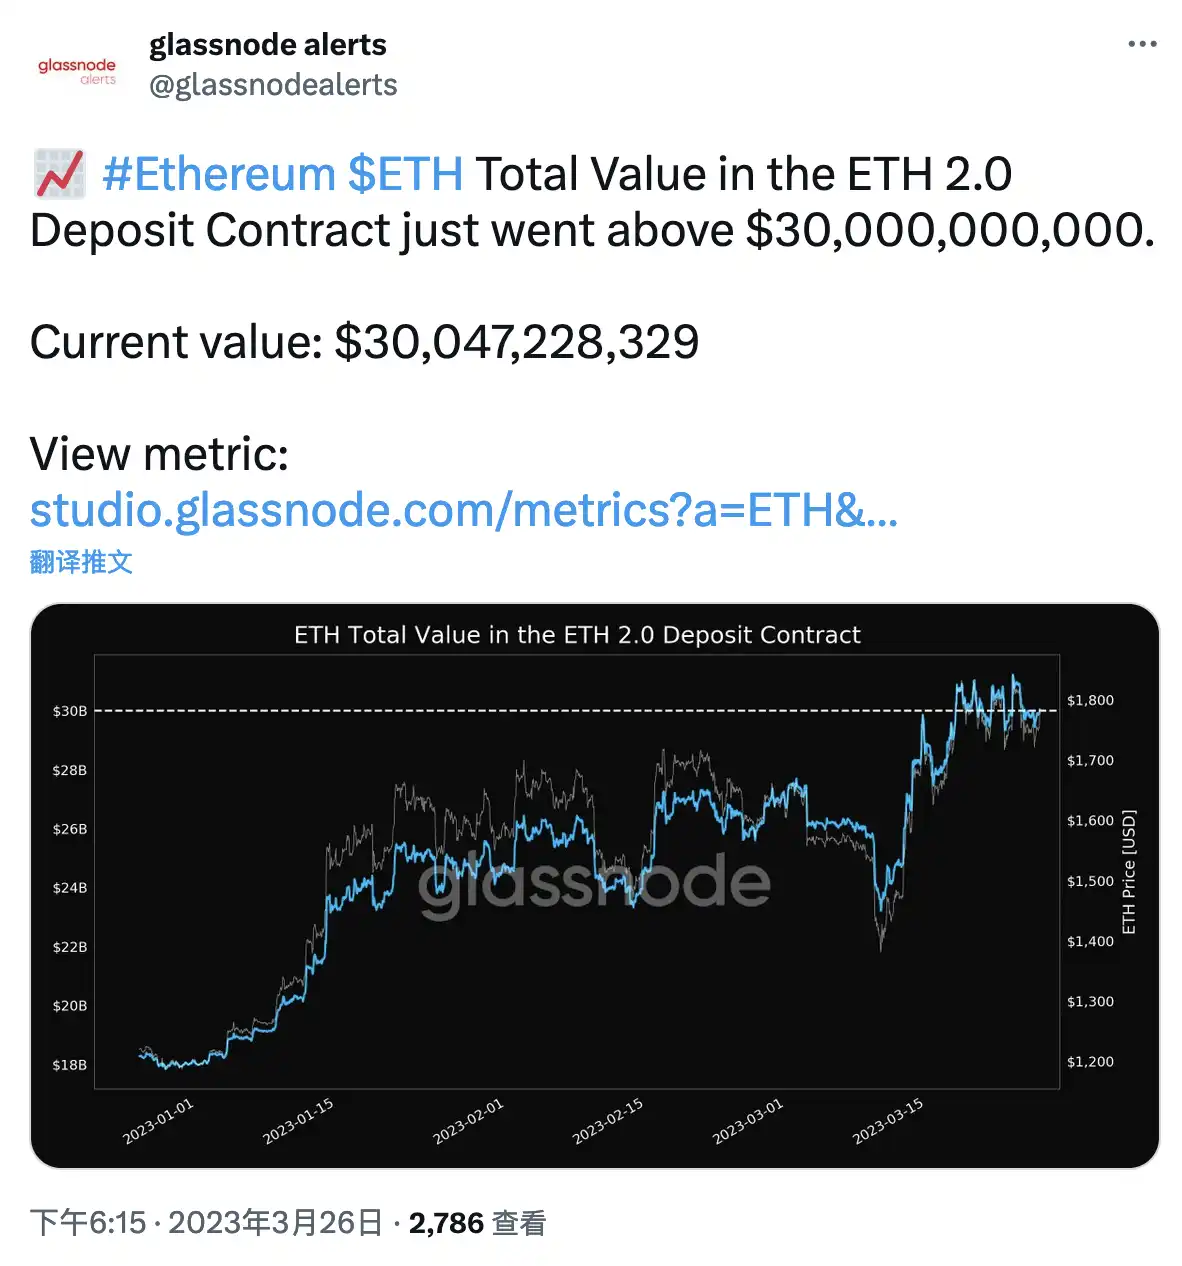Open the glassnode alerts display name
Viewport: 1182px width, 1266px height.
coord(267,45)
